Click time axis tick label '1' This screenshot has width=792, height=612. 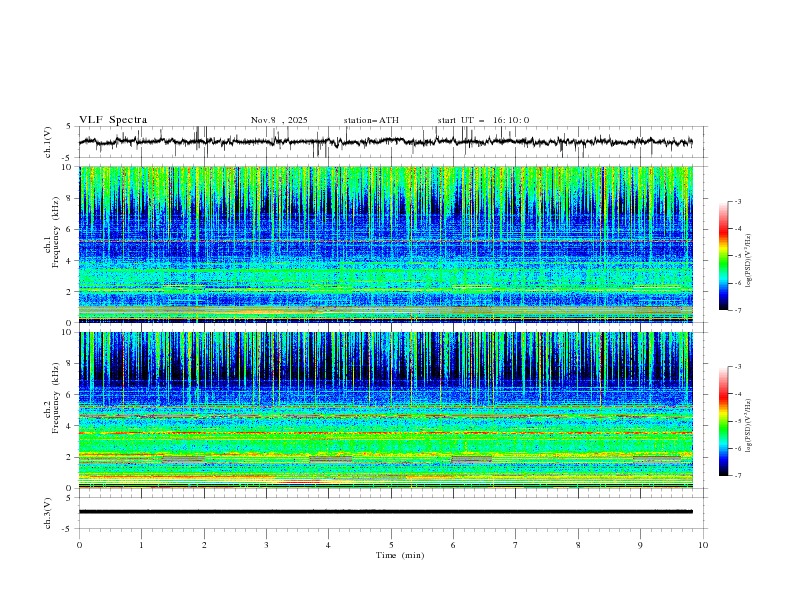(x=141, y=545)
